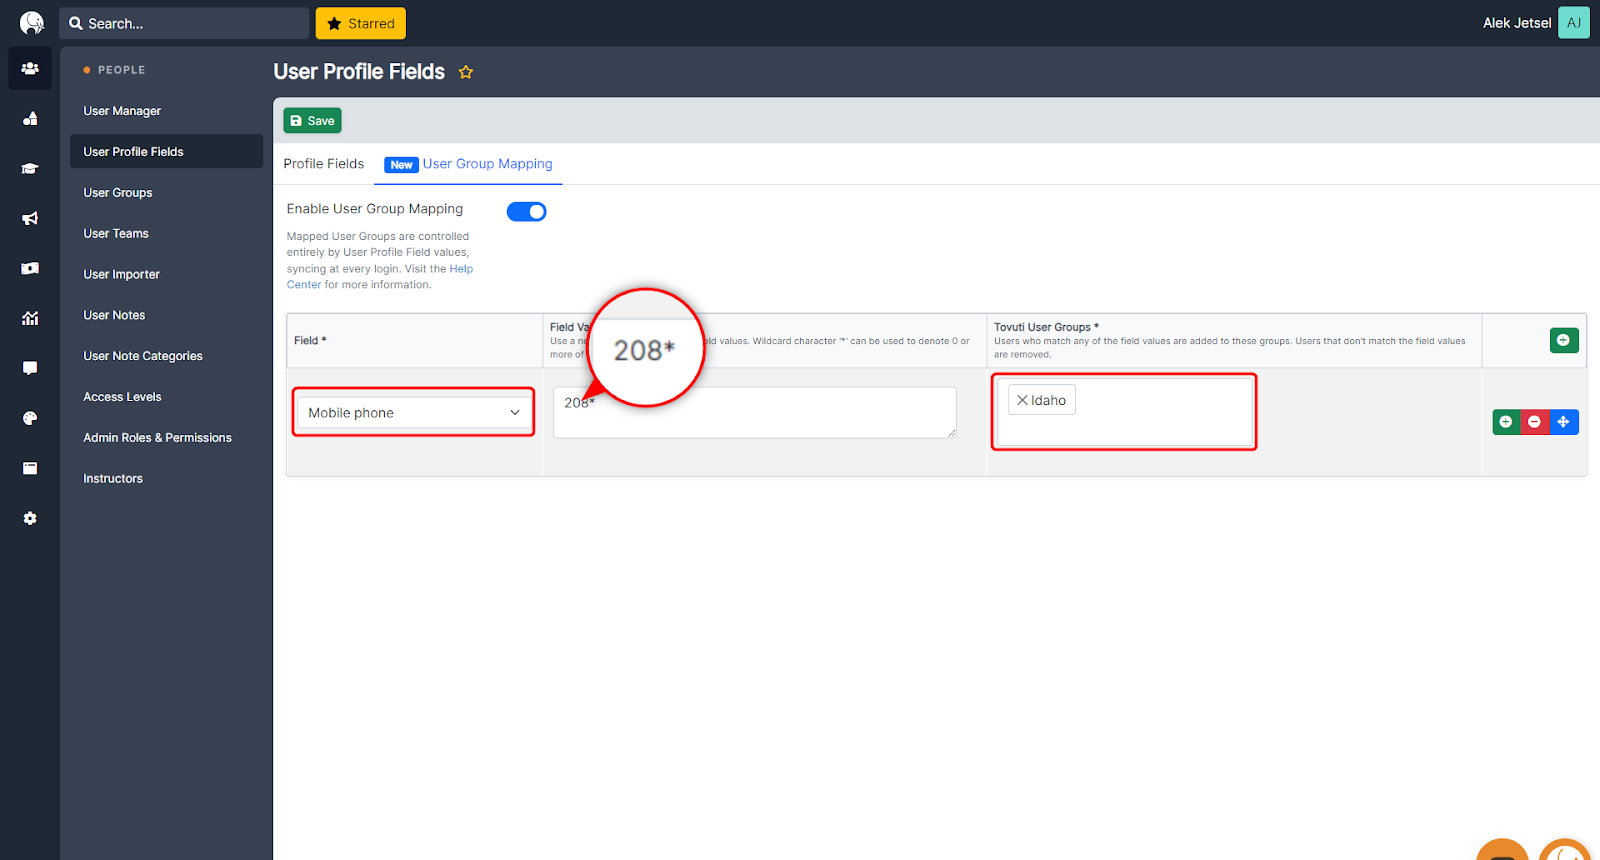Click the window layout icon in the left rail
The height and width of the screenshot is (860, 1600).
30,468
